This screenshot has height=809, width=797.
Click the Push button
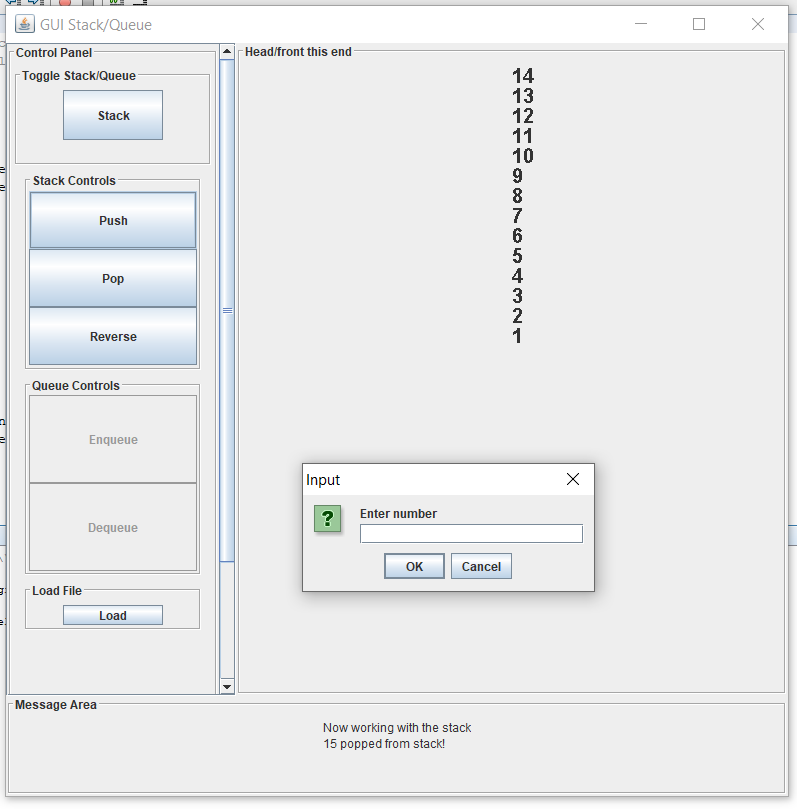pos(113,220)
